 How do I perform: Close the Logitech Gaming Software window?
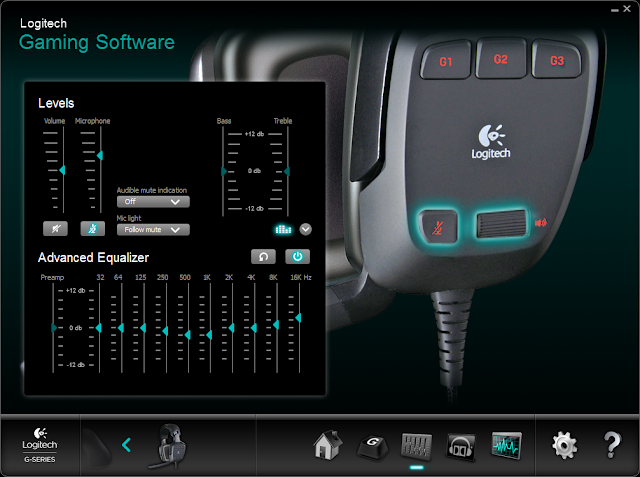pyautogui.click(x=627, y=9)
